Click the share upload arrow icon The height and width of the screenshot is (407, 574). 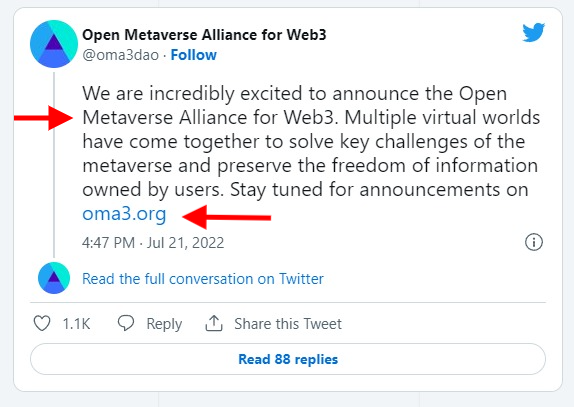click(214, 324)
